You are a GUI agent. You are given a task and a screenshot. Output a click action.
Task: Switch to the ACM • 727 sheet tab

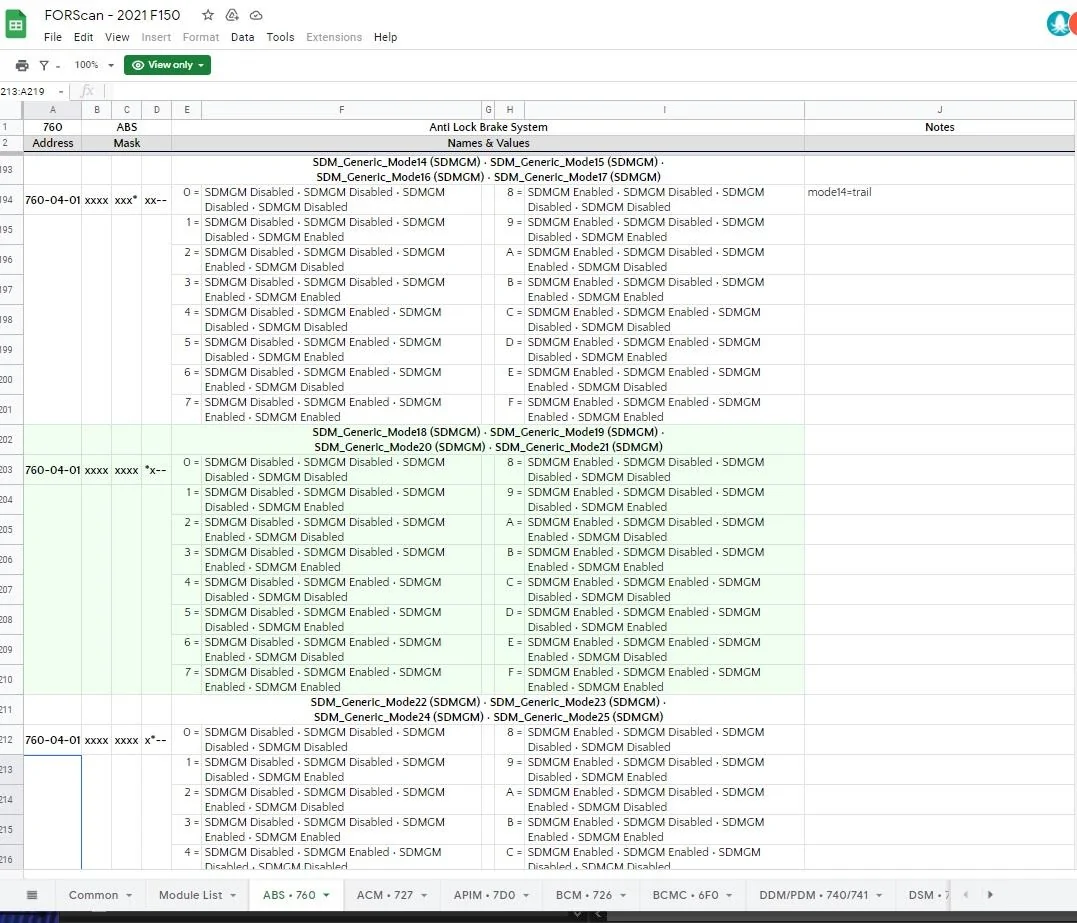[x=385, y=895]
